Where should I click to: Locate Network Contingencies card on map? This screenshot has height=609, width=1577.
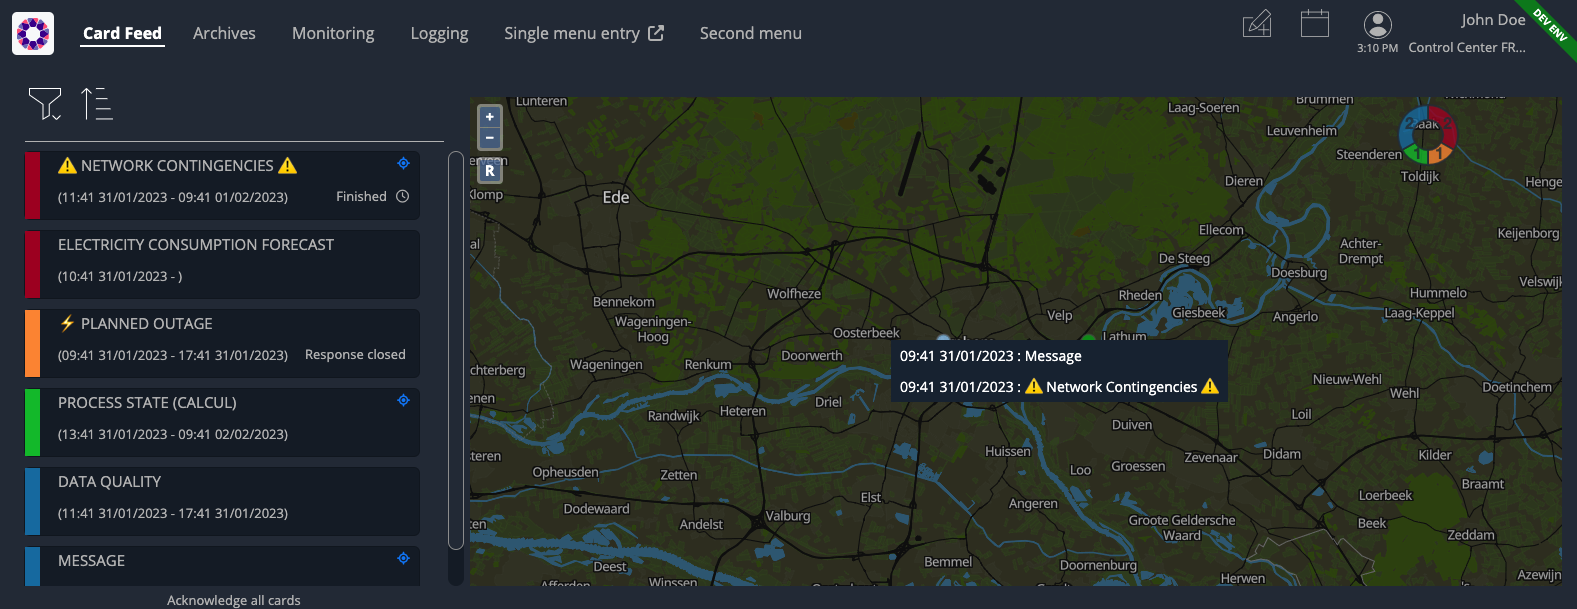point(403,163)
